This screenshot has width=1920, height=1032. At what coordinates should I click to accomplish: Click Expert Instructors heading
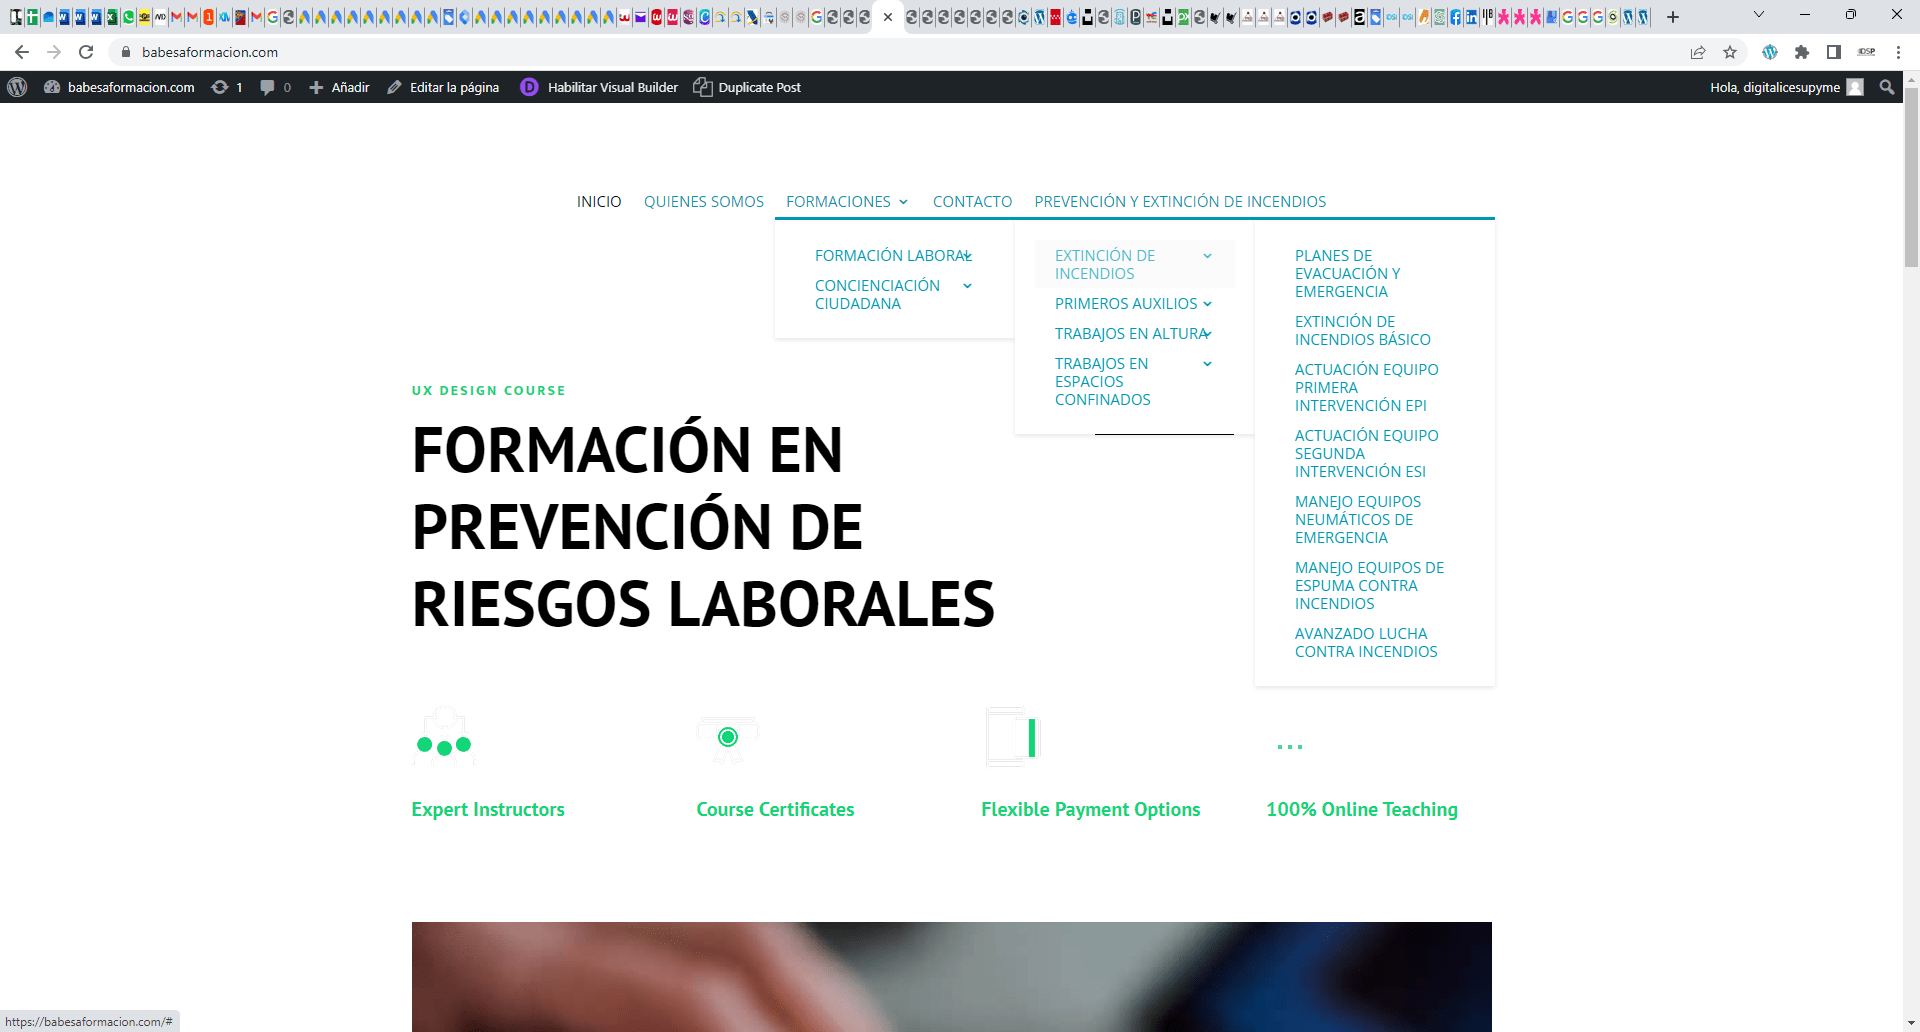(488, 810)
